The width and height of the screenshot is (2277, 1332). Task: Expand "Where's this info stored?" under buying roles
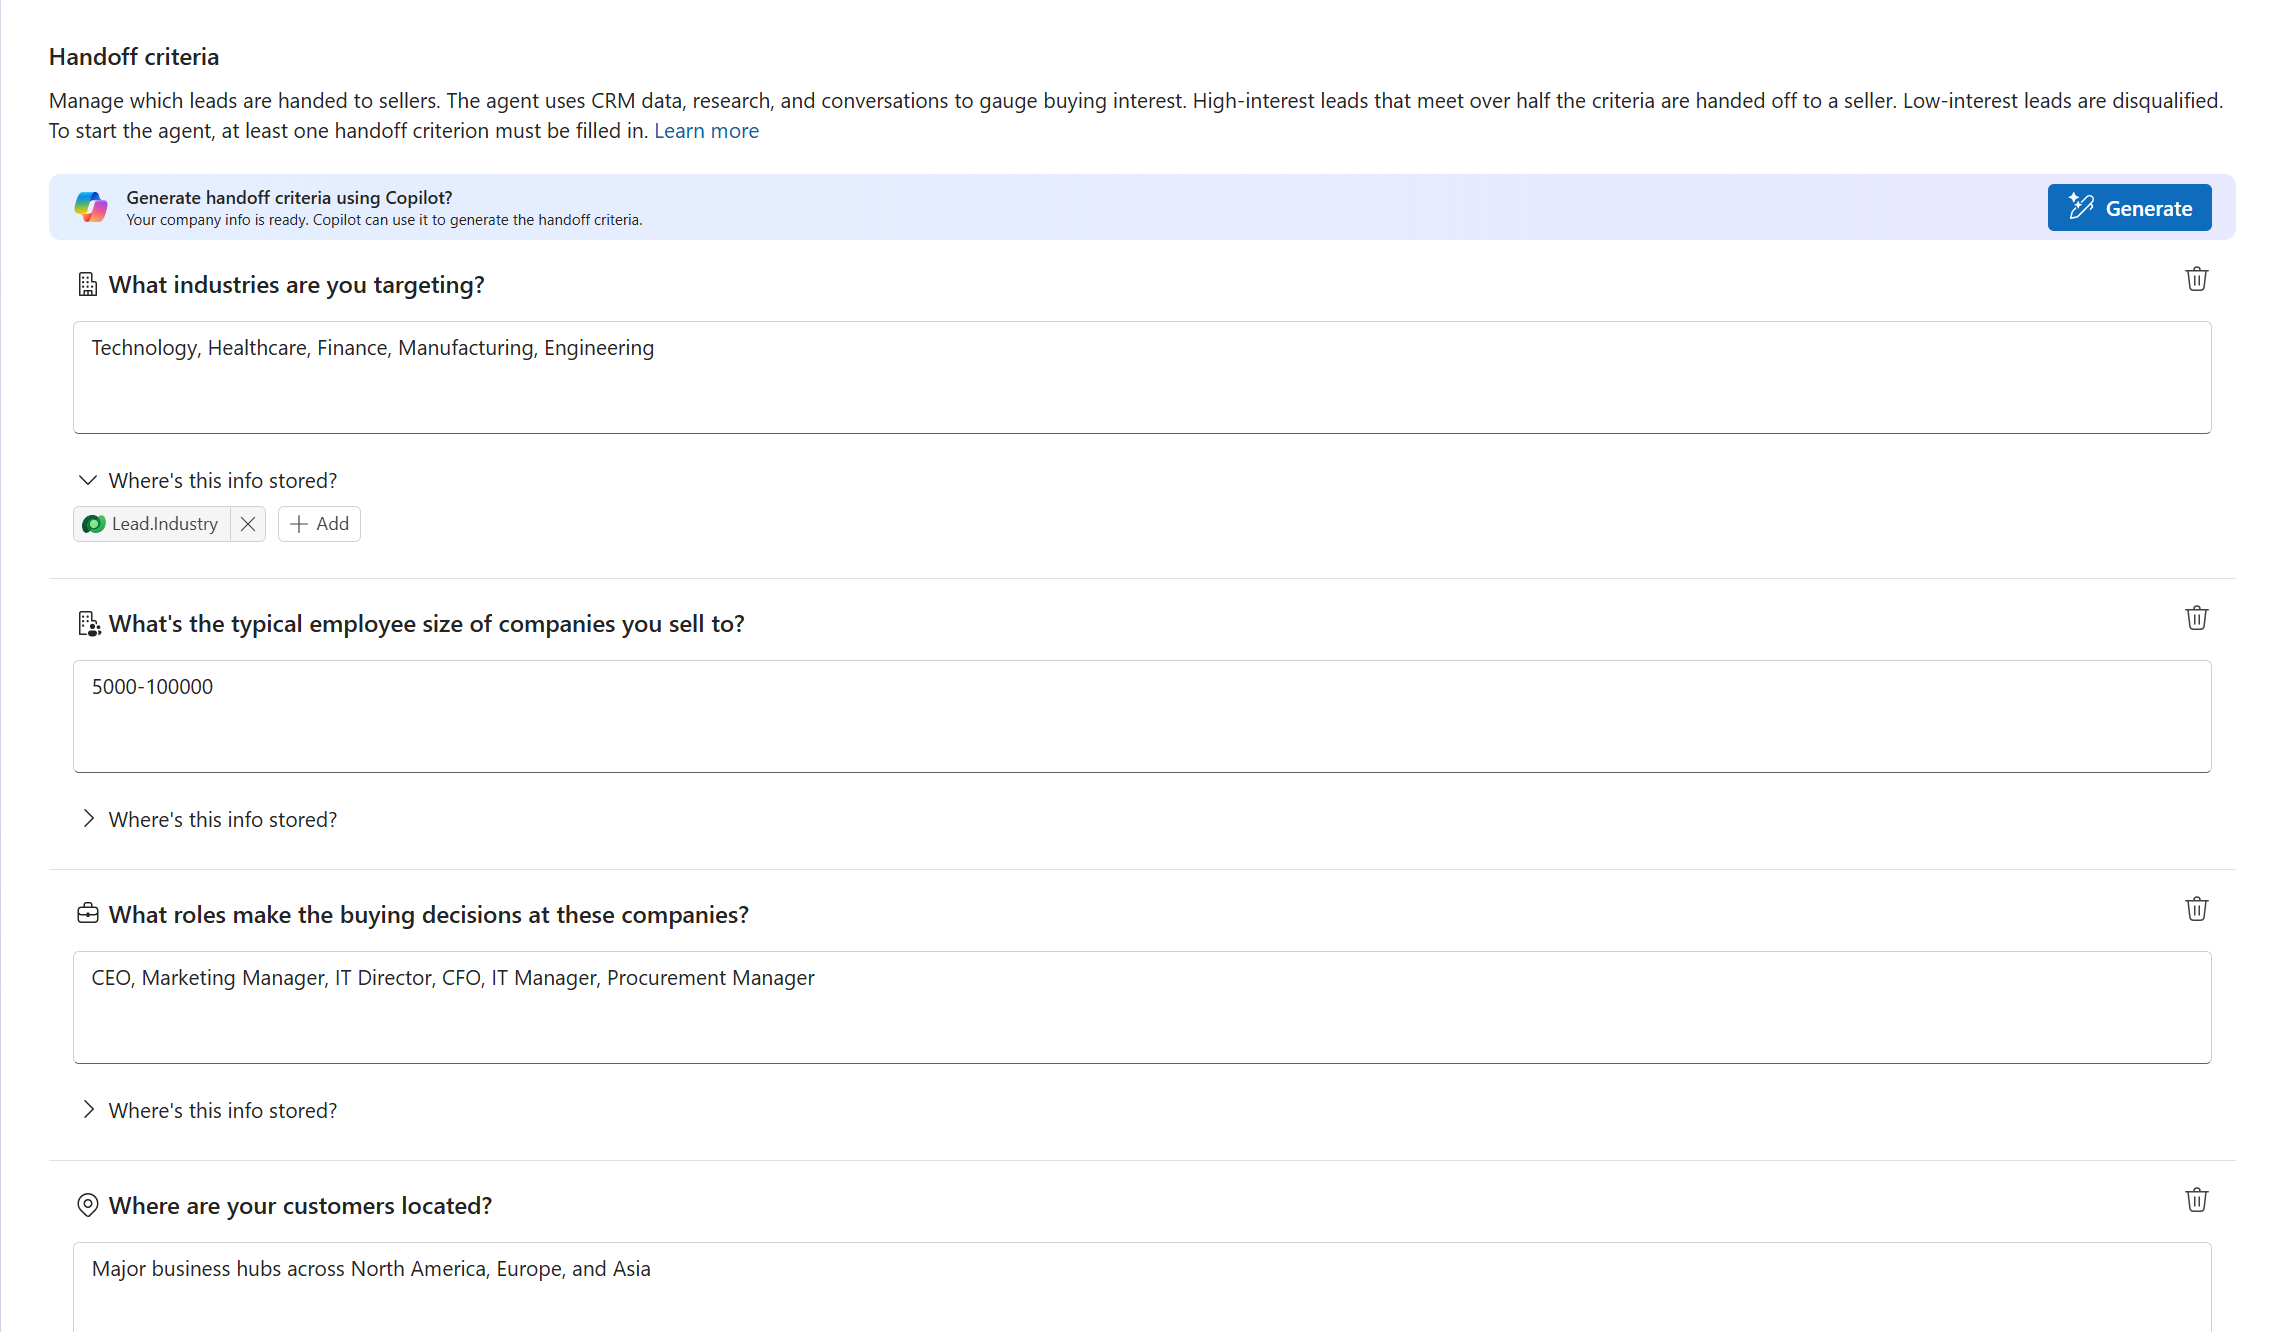coord(89,1109)
